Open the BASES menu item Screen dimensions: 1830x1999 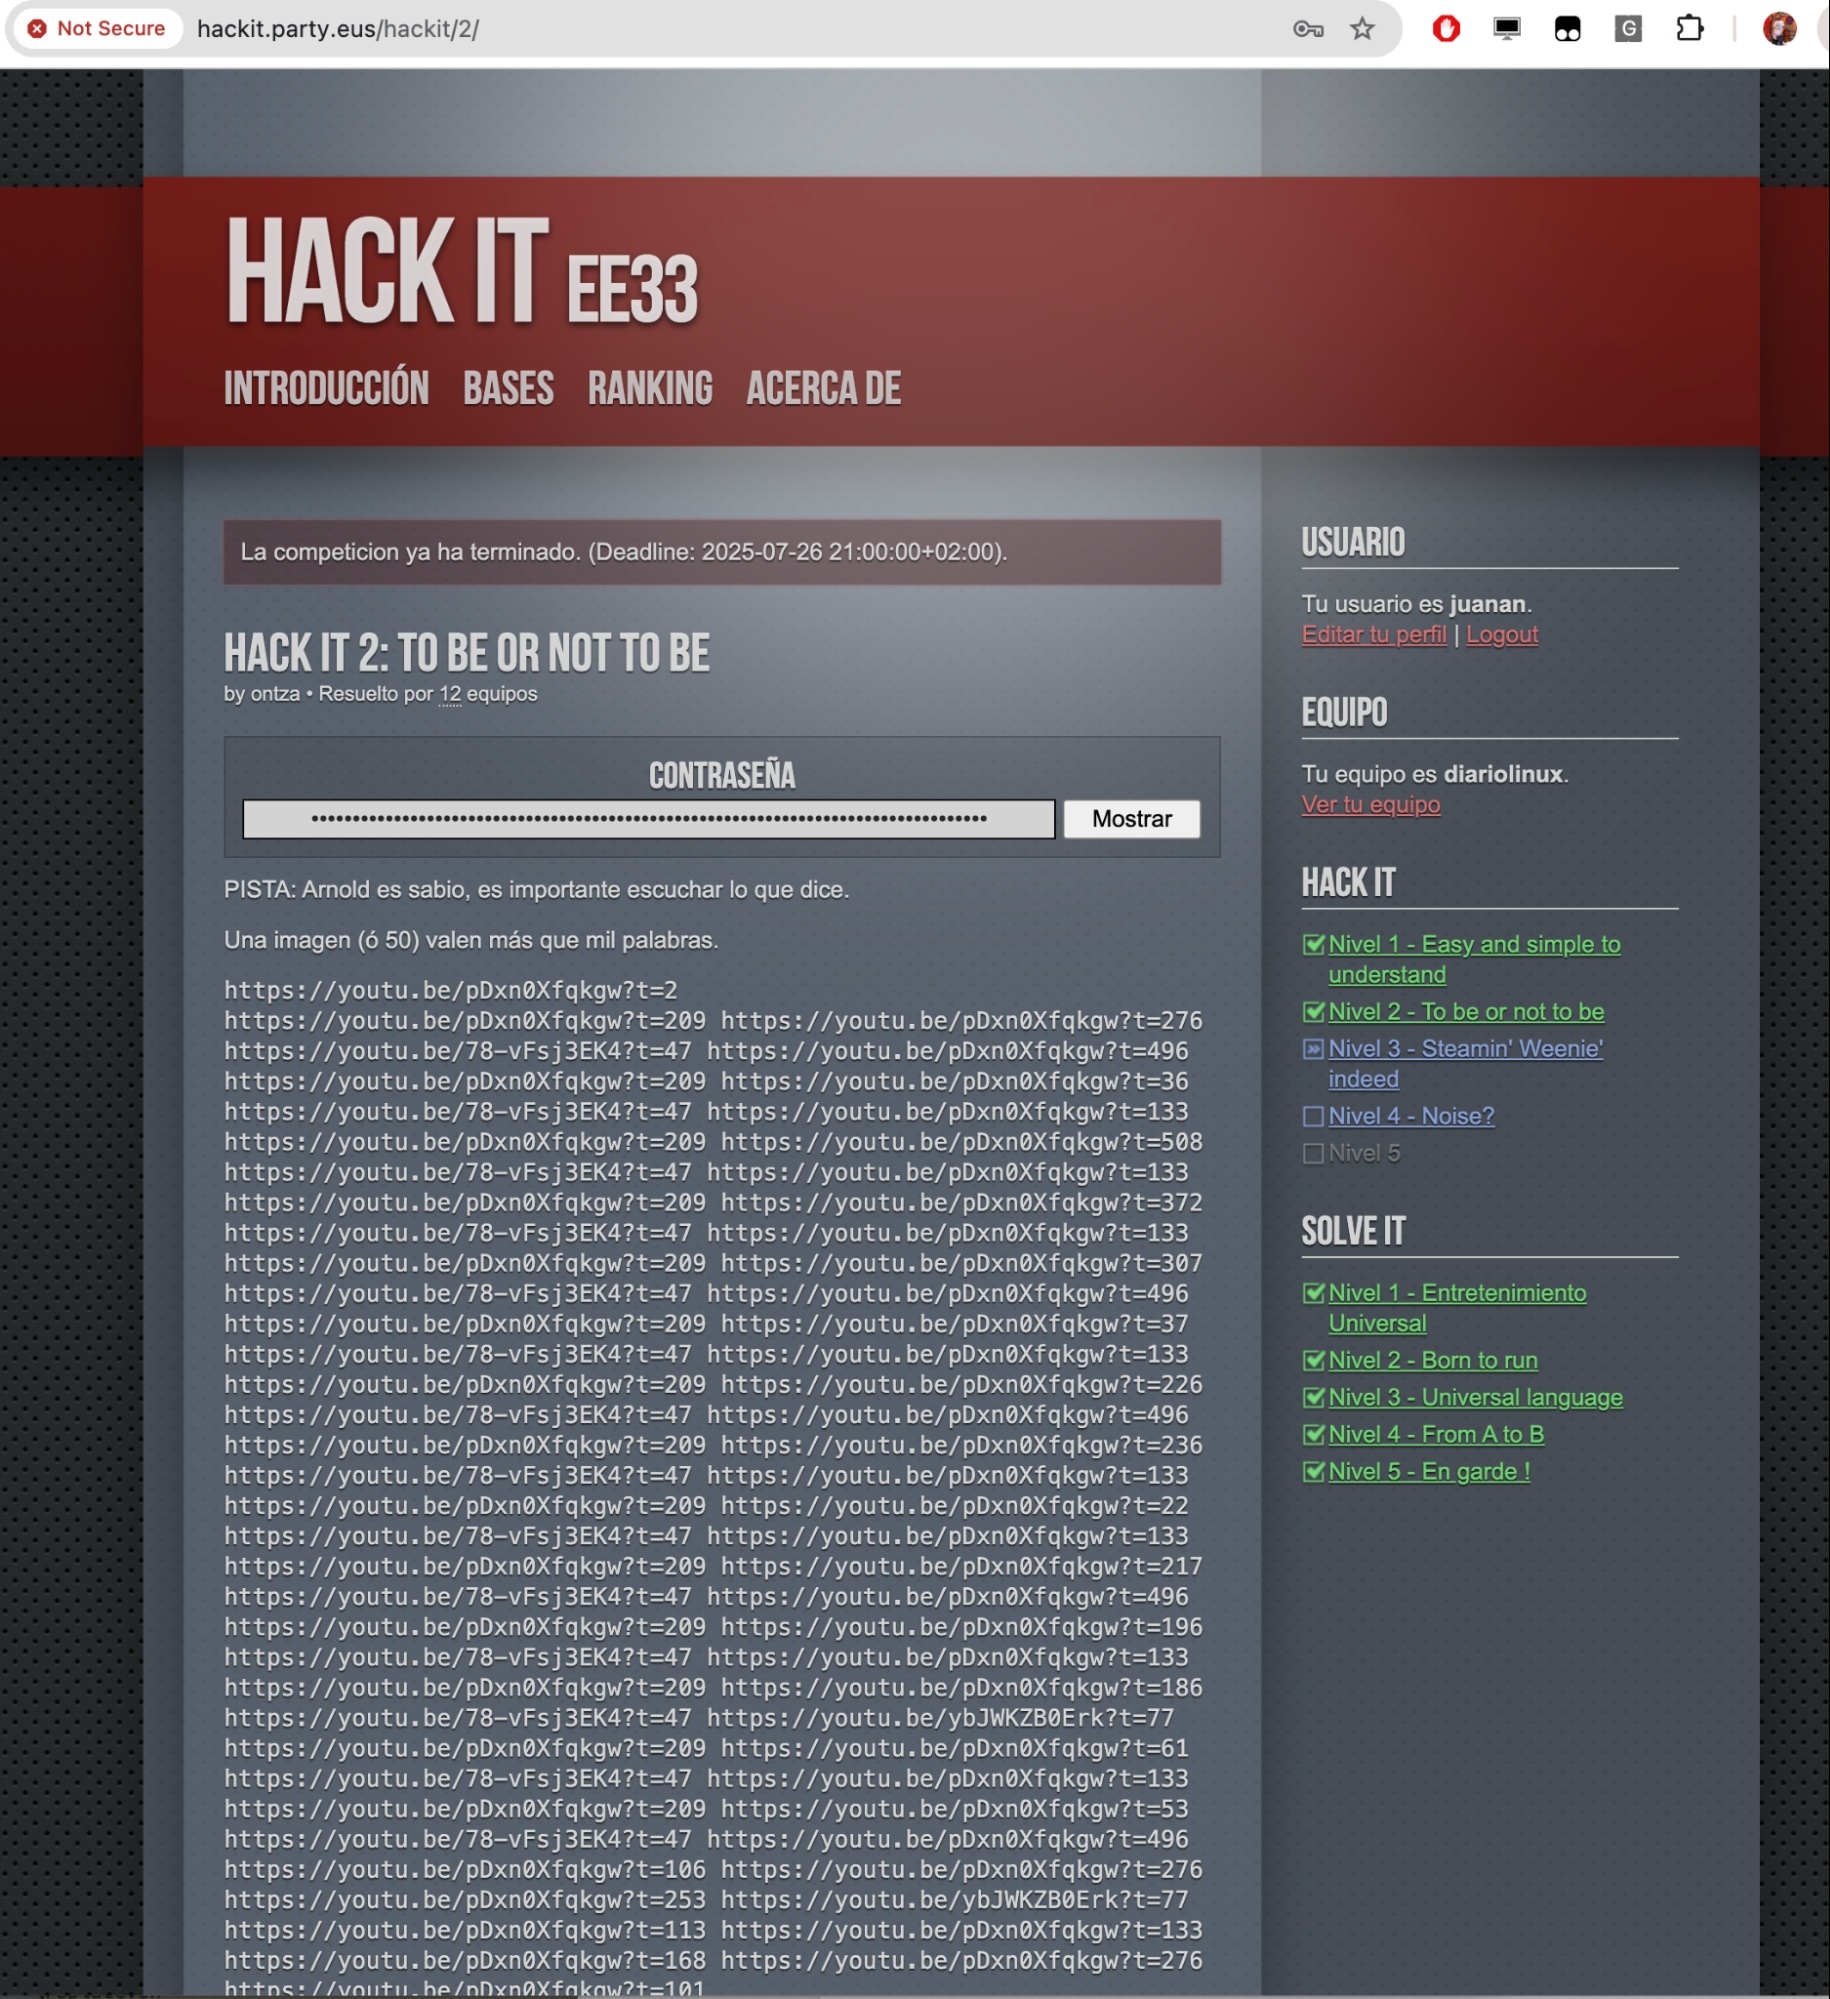508,388
